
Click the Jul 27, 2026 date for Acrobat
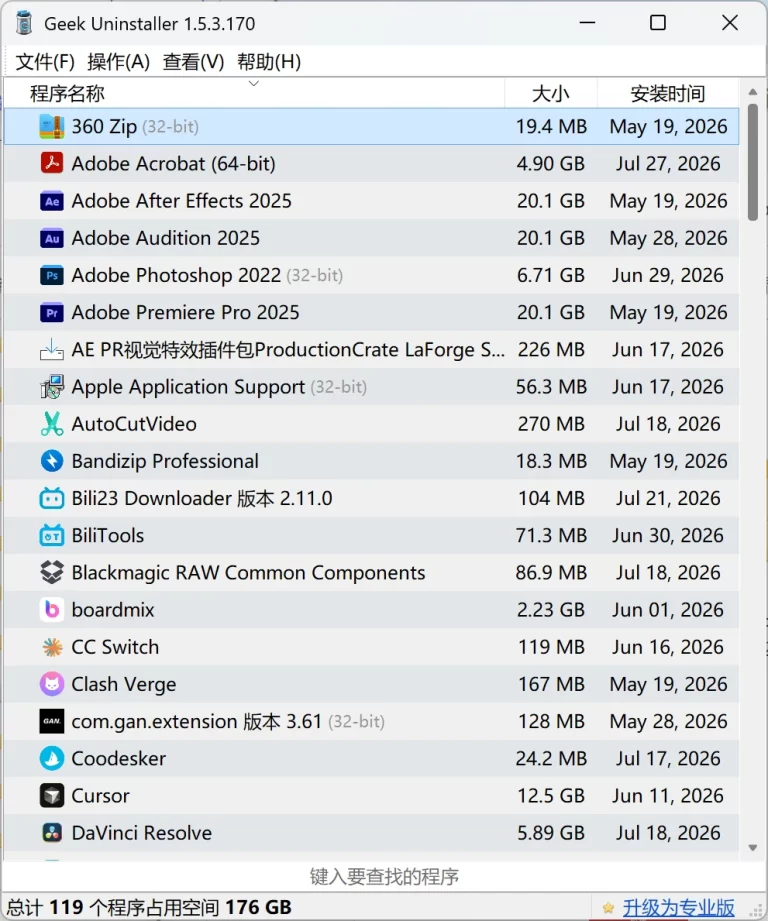click(x=668, y=163)
